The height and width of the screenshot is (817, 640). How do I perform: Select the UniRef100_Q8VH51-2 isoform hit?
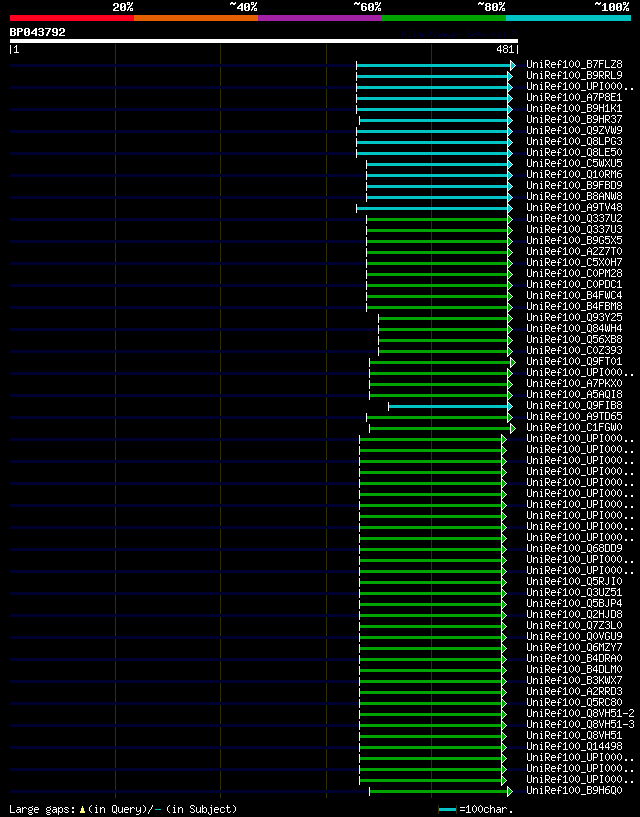coord(580,713)
